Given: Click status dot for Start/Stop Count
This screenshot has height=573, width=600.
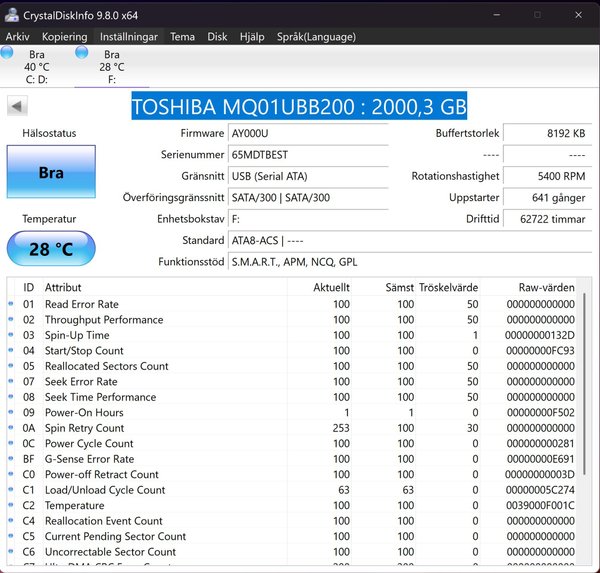Looking at the screenshot, I should (11, 350).
